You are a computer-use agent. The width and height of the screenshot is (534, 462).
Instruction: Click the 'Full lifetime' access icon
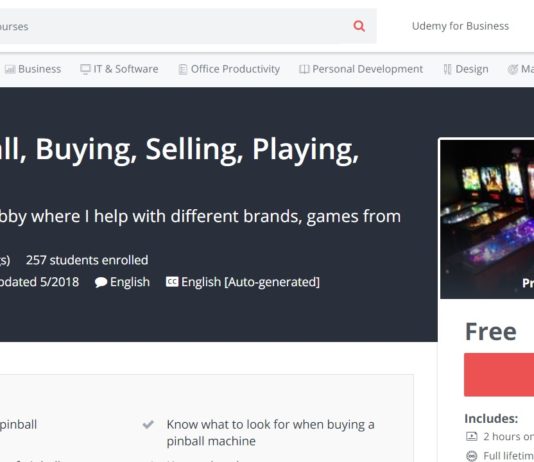coord(471,456)
